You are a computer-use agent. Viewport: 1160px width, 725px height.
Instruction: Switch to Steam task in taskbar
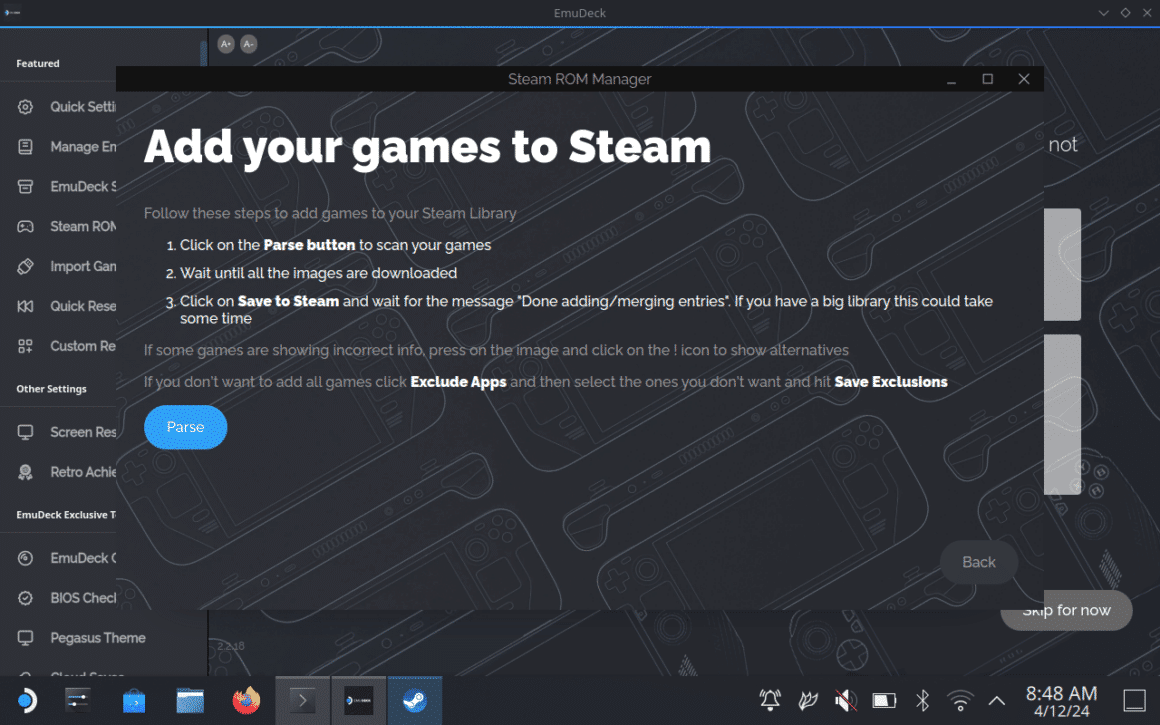pyautogui.click(x=415, y=700)
